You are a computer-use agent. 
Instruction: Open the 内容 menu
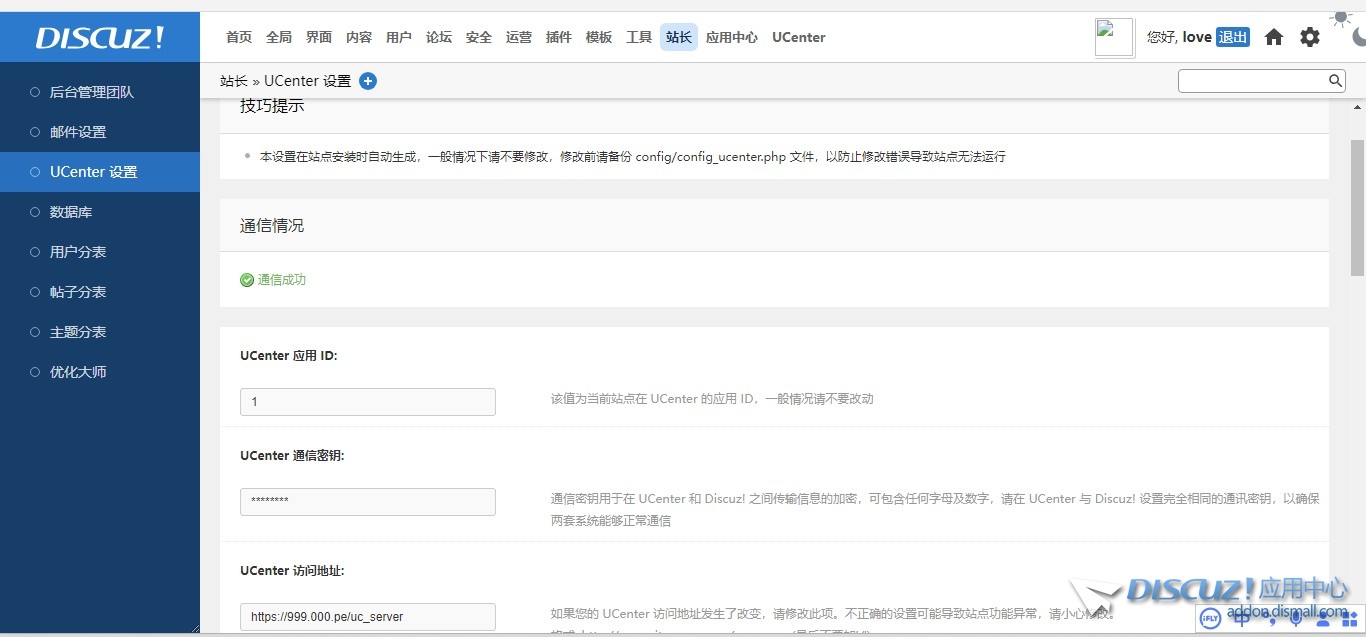pos(359,37)
